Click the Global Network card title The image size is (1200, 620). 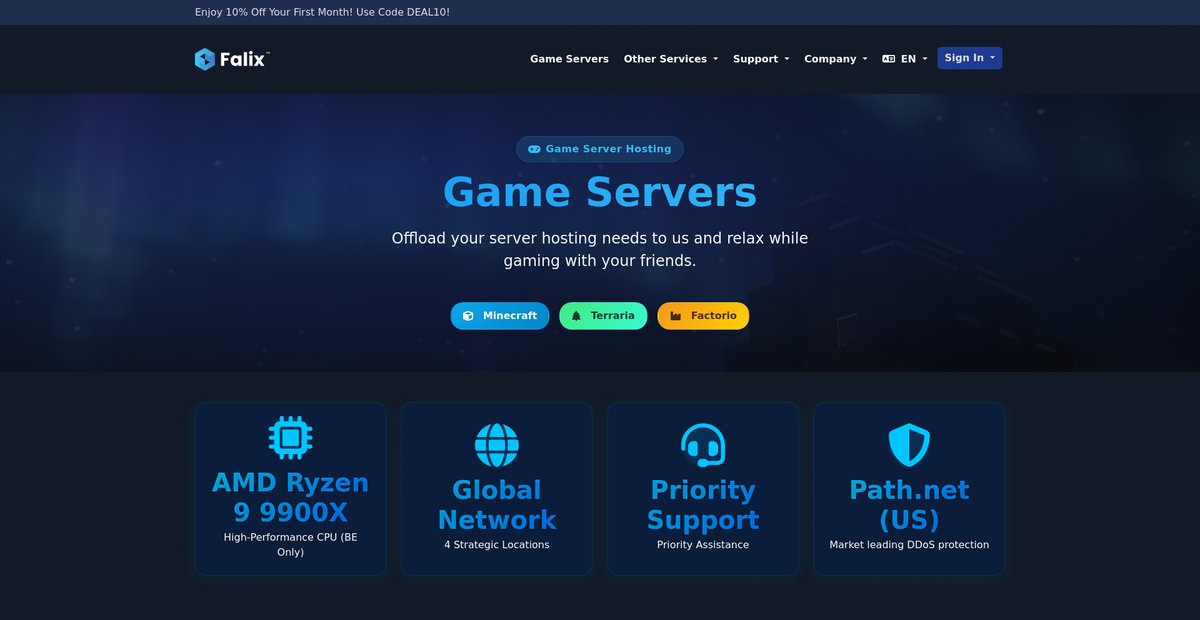pyautogui.click(x=497, y=505)
